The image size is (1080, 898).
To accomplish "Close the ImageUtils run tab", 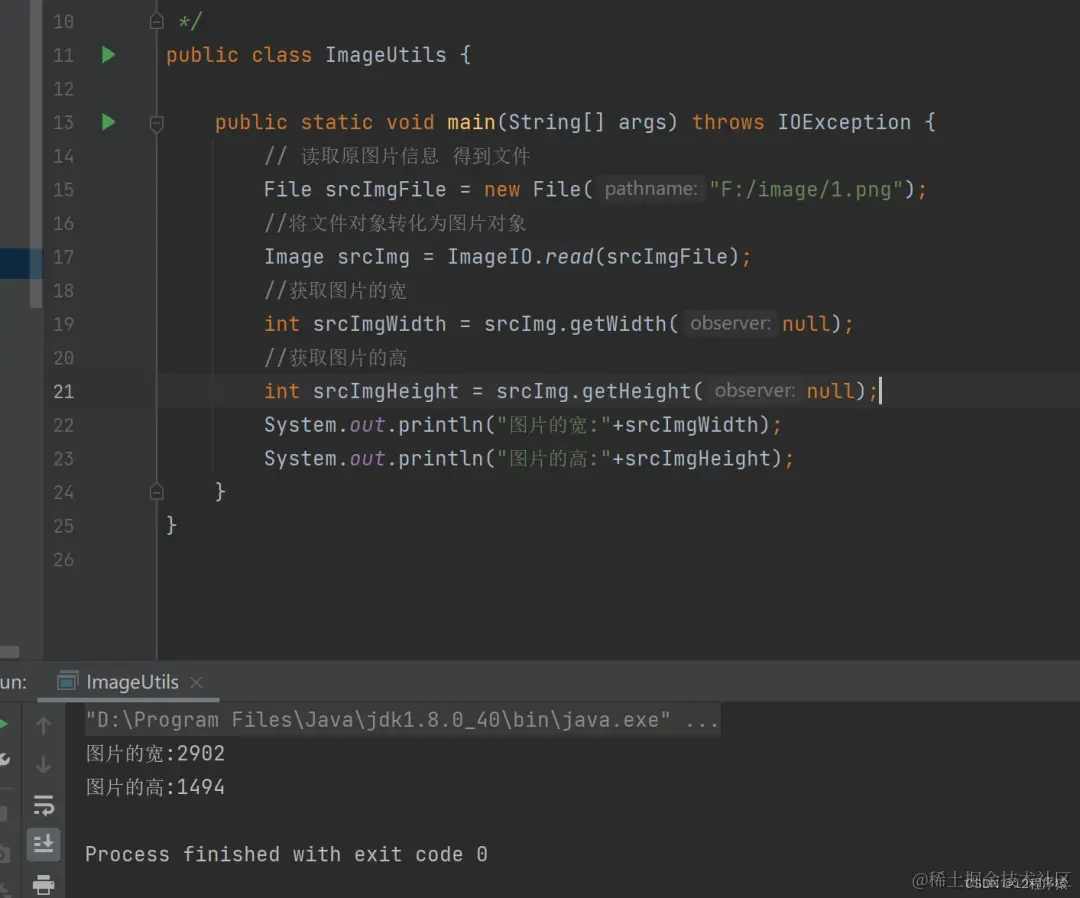I will tap(196, 682).
